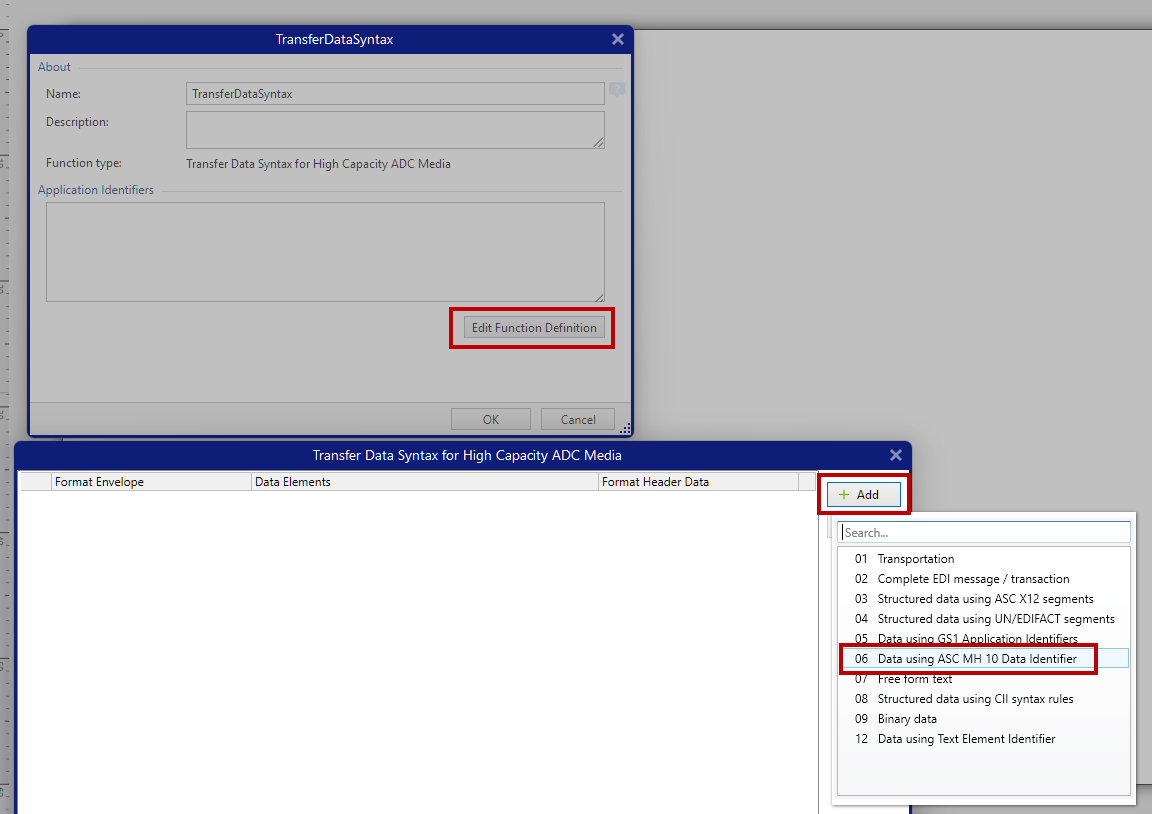Choose 12 Data using Text Element Identifier

[965, 739]
